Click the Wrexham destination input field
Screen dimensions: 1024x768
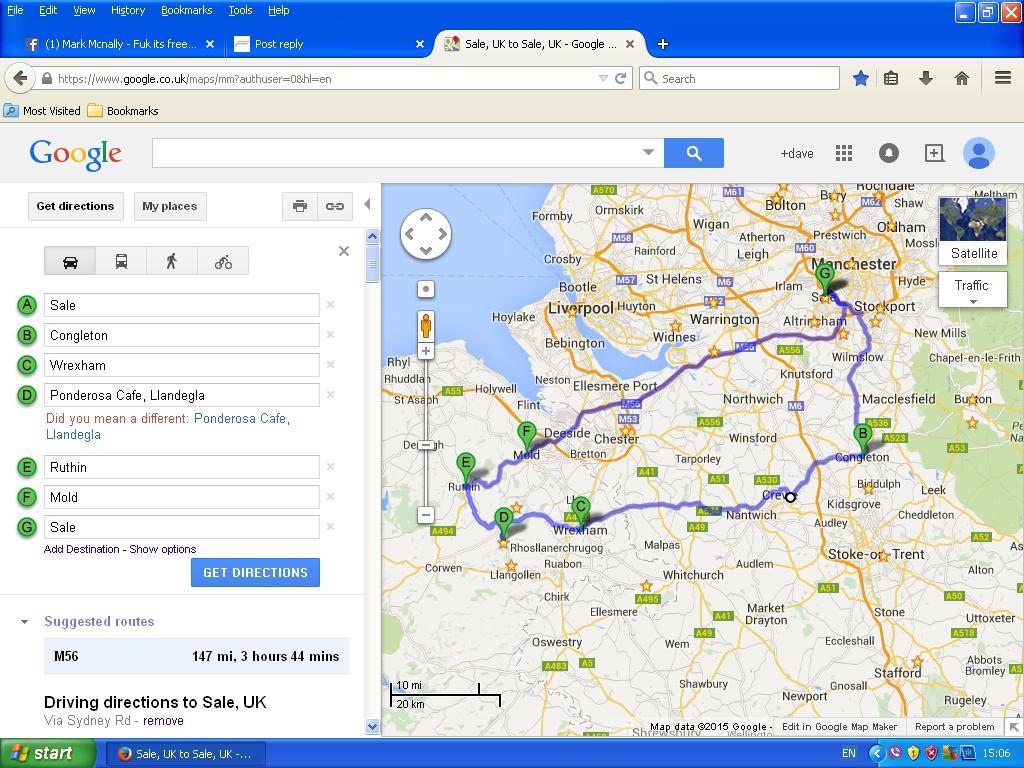[182, 365]
